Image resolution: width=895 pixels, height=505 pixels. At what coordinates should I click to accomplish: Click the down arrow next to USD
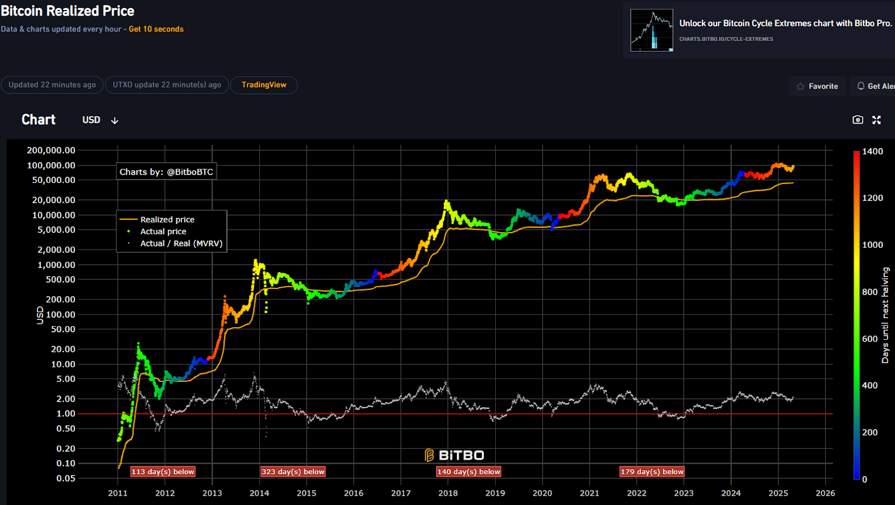[115, 120]
